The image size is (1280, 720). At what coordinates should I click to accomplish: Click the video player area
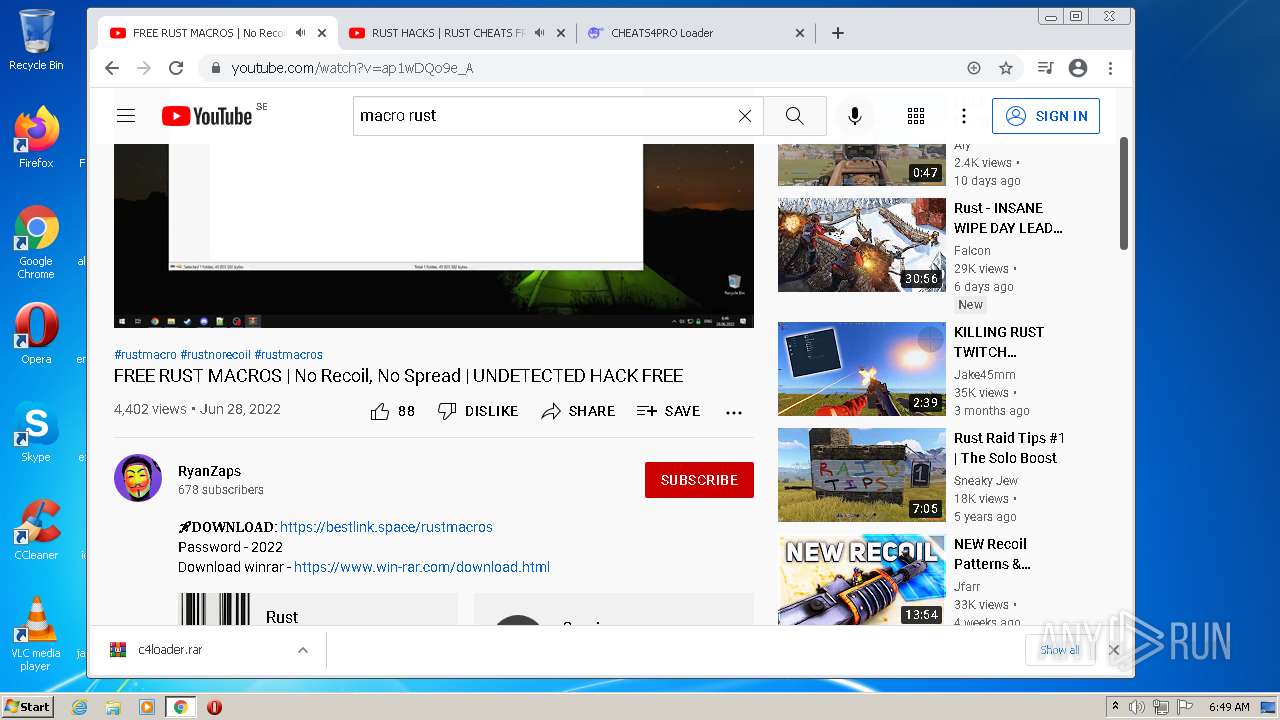(x=434, y=235)
